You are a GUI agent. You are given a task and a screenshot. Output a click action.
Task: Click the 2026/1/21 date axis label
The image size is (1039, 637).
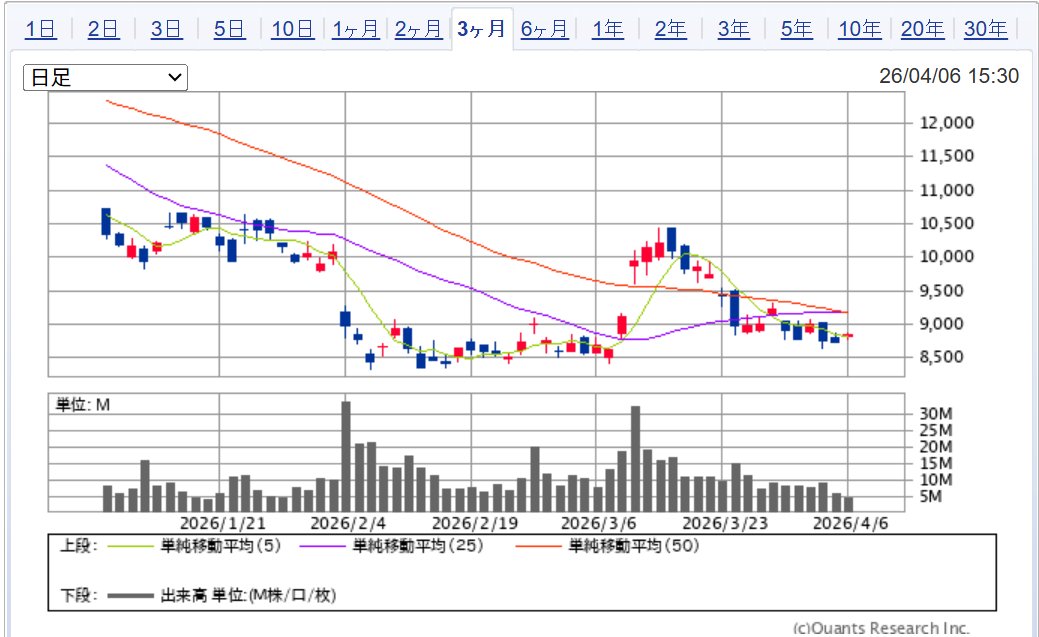click(x=223, y=523)
